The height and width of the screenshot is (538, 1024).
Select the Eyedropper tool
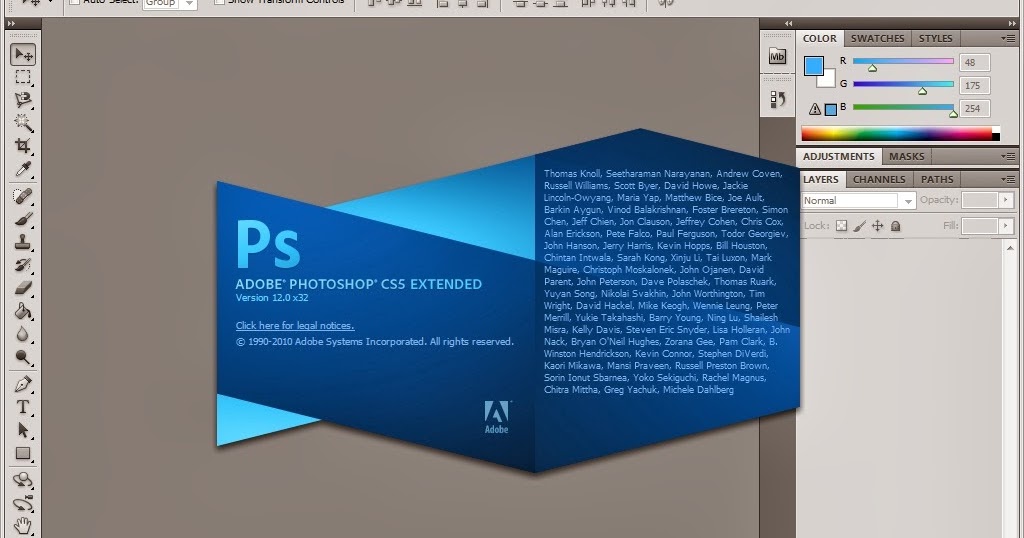tap(23, 169)
